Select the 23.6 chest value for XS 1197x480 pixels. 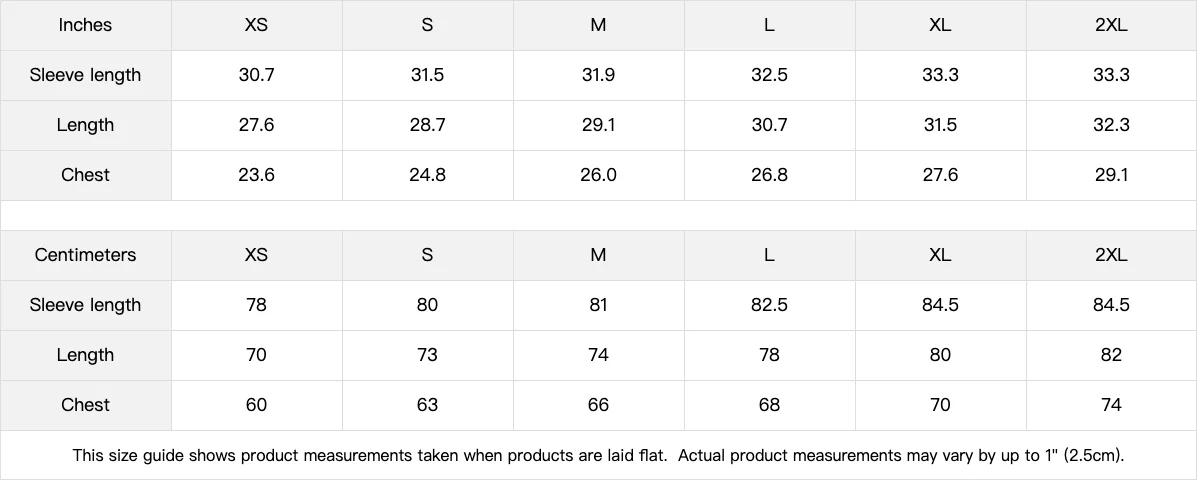256,175
